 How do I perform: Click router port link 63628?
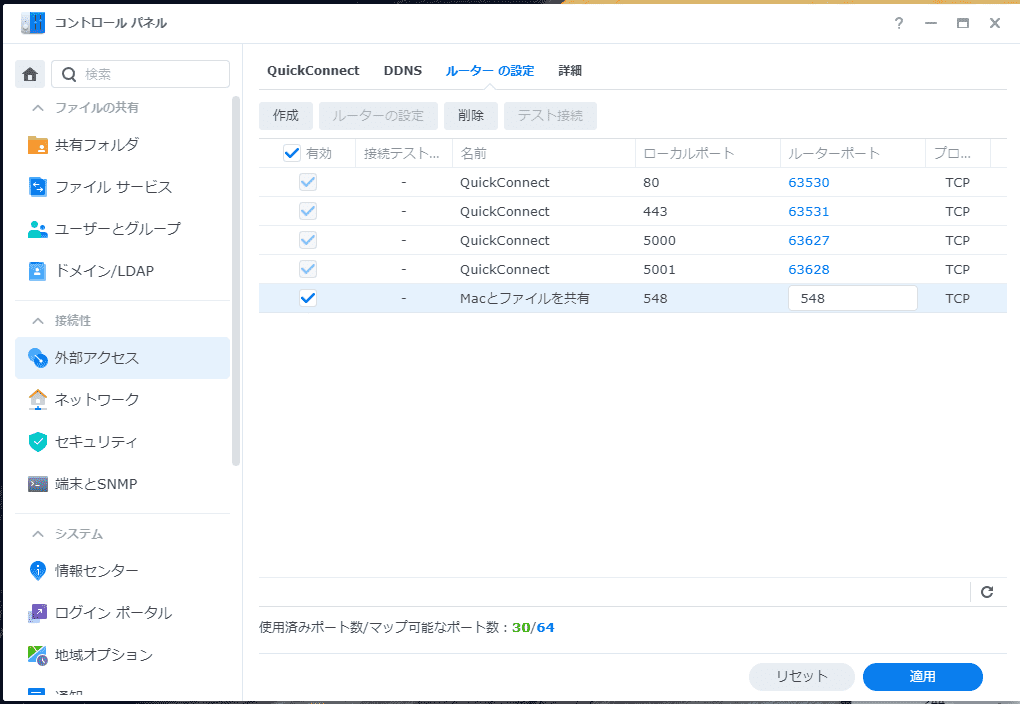[x=809, y=269]
